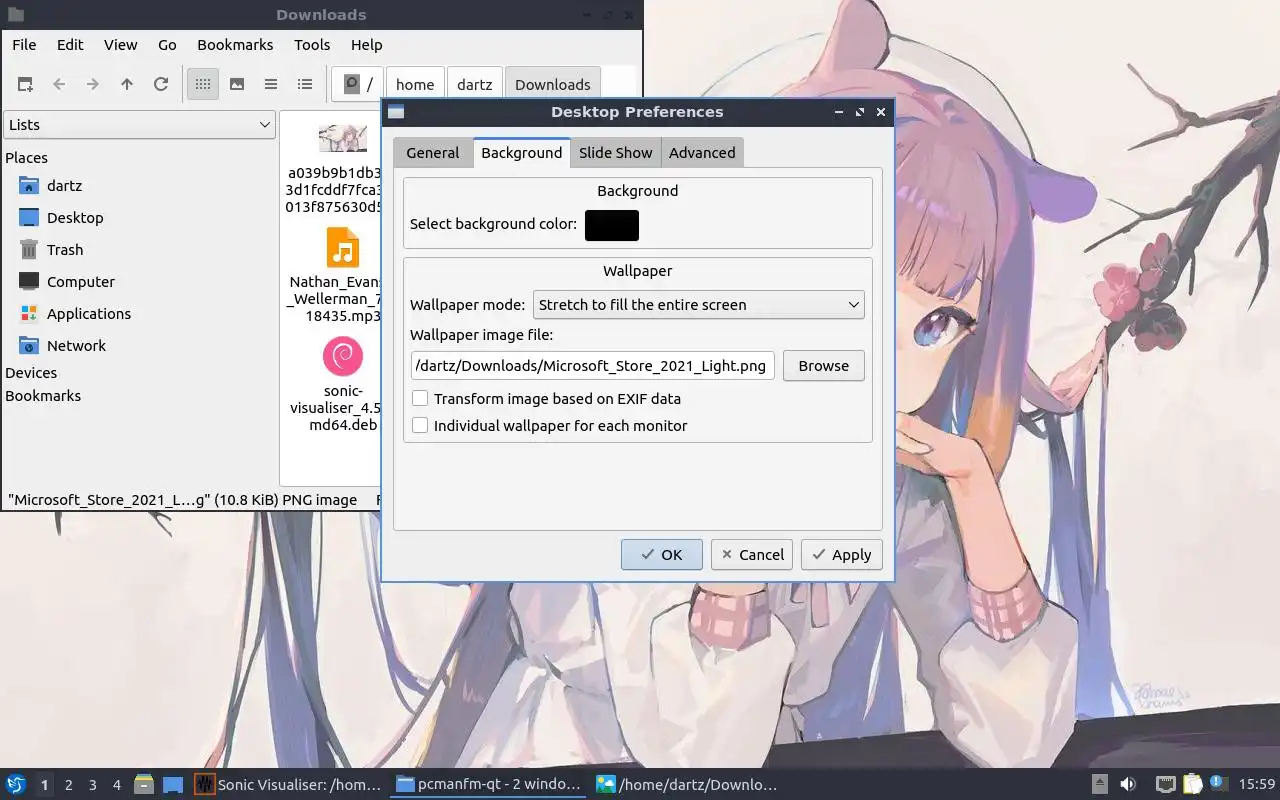Click the show desktop taskbar icon
The image size is (1280, 800).
[173, 784]
